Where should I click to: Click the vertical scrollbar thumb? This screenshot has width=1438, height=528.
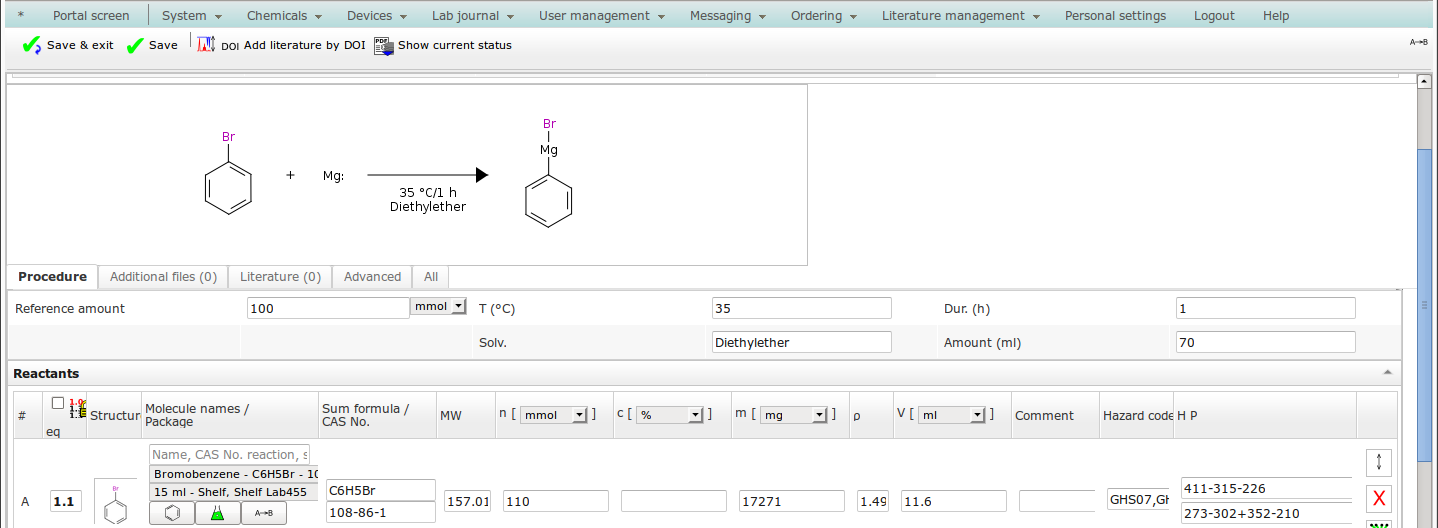[x=1425, y=305]
